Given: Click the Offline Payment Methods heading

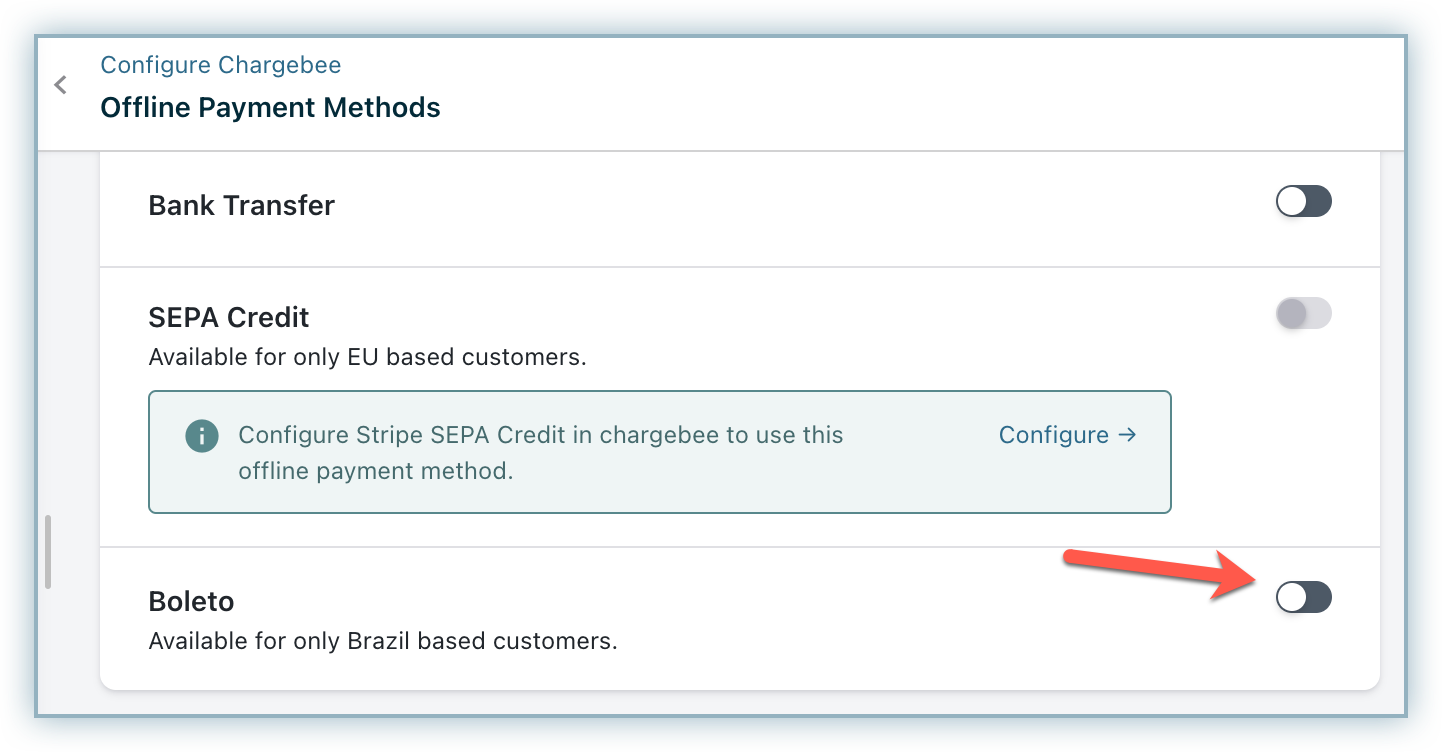Looking at the screenshot, I should coord(270,107).
